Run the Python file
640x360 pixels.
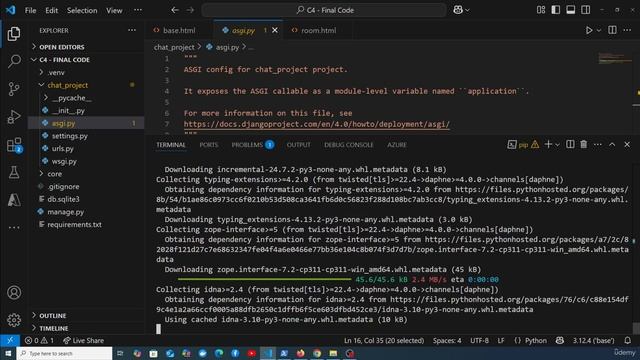coord(589,30)
